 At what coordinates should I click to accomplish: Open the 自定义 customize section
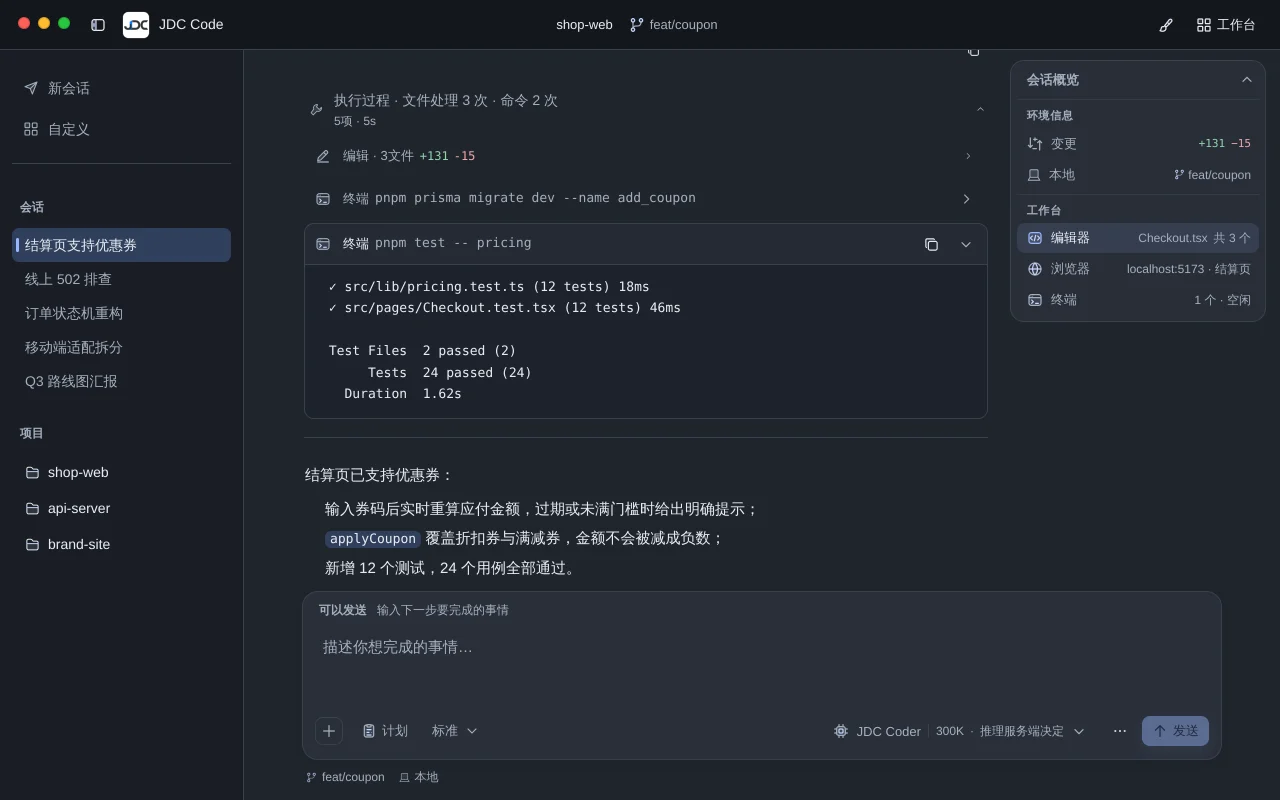(x=121, y=129)
